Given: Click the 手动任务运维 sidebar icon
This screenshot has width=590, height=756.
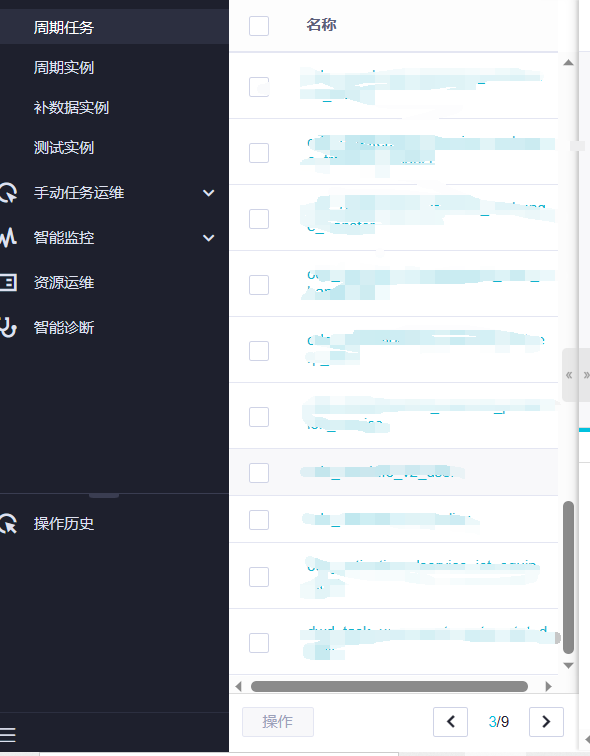Looking at the screenshot, I should click(8, 193).
